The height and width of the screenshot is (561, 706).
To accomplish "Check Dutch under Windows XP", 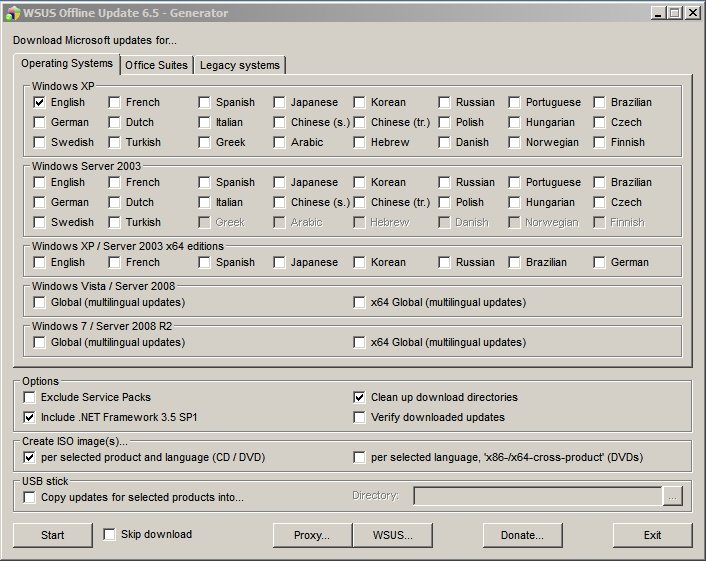I will 114,122.
